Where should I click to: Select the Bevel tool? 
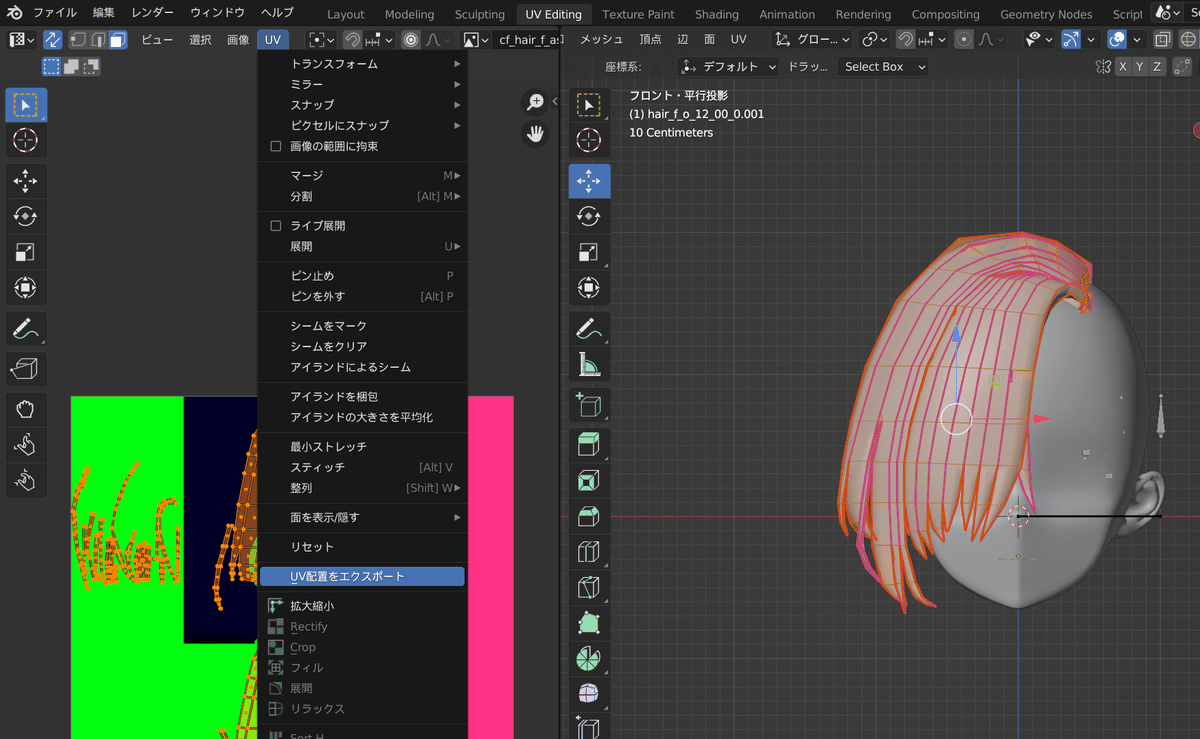[x=589, y=517]
